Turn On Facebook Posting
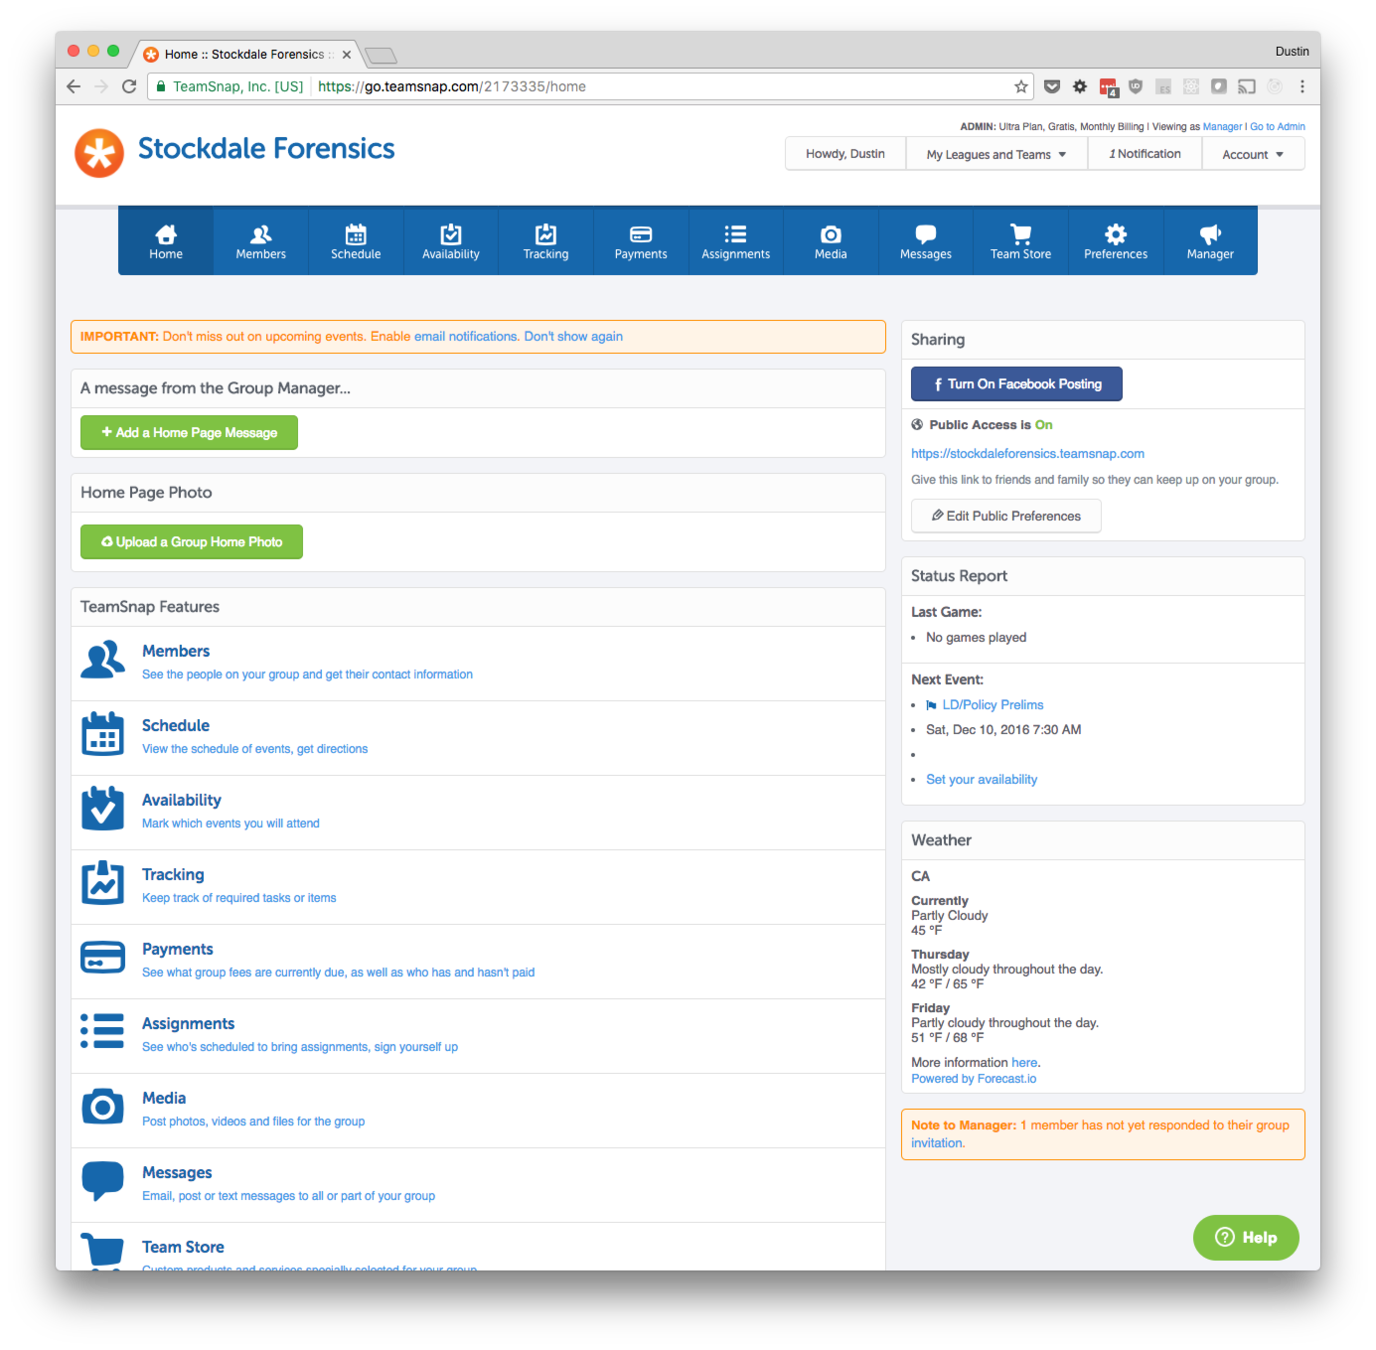The image size is (1376, 1350). (x=1016, y=384)
